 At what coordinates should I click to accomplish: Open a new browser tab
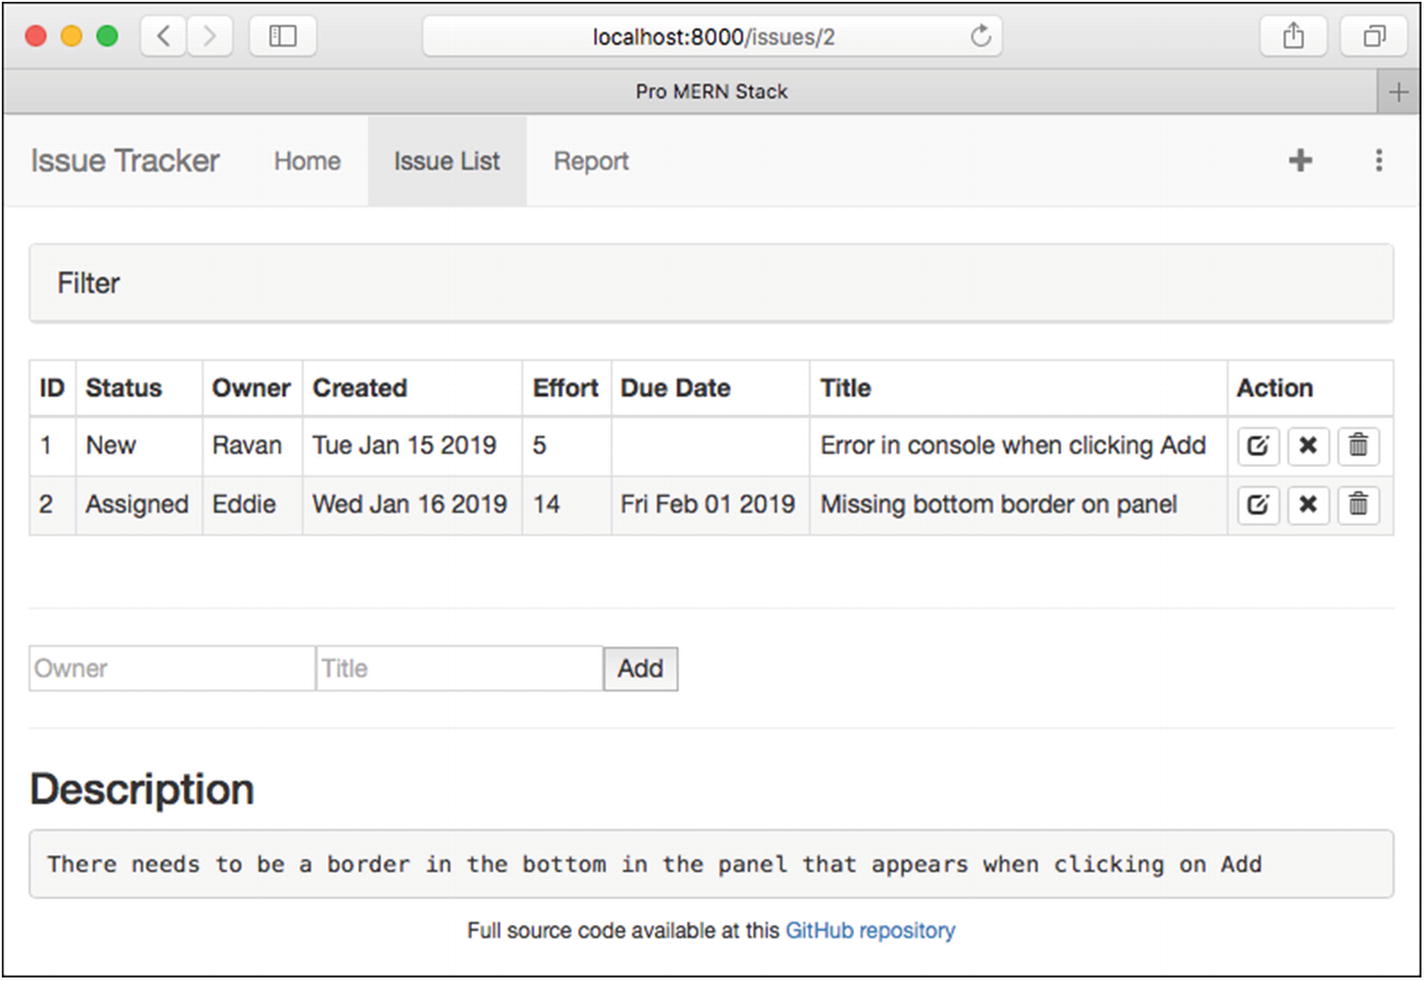1398,92
